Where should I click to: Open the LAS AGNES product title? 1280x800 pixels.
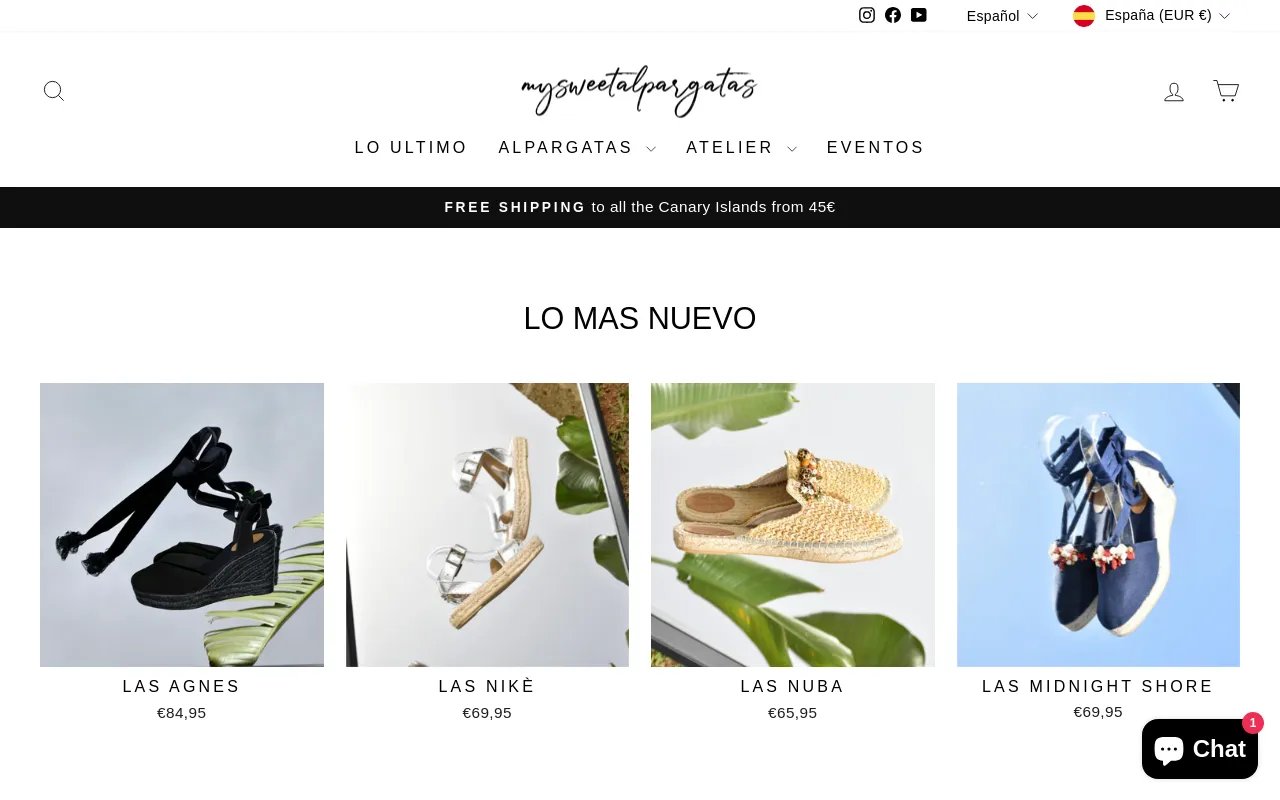(x=182, y=687)
